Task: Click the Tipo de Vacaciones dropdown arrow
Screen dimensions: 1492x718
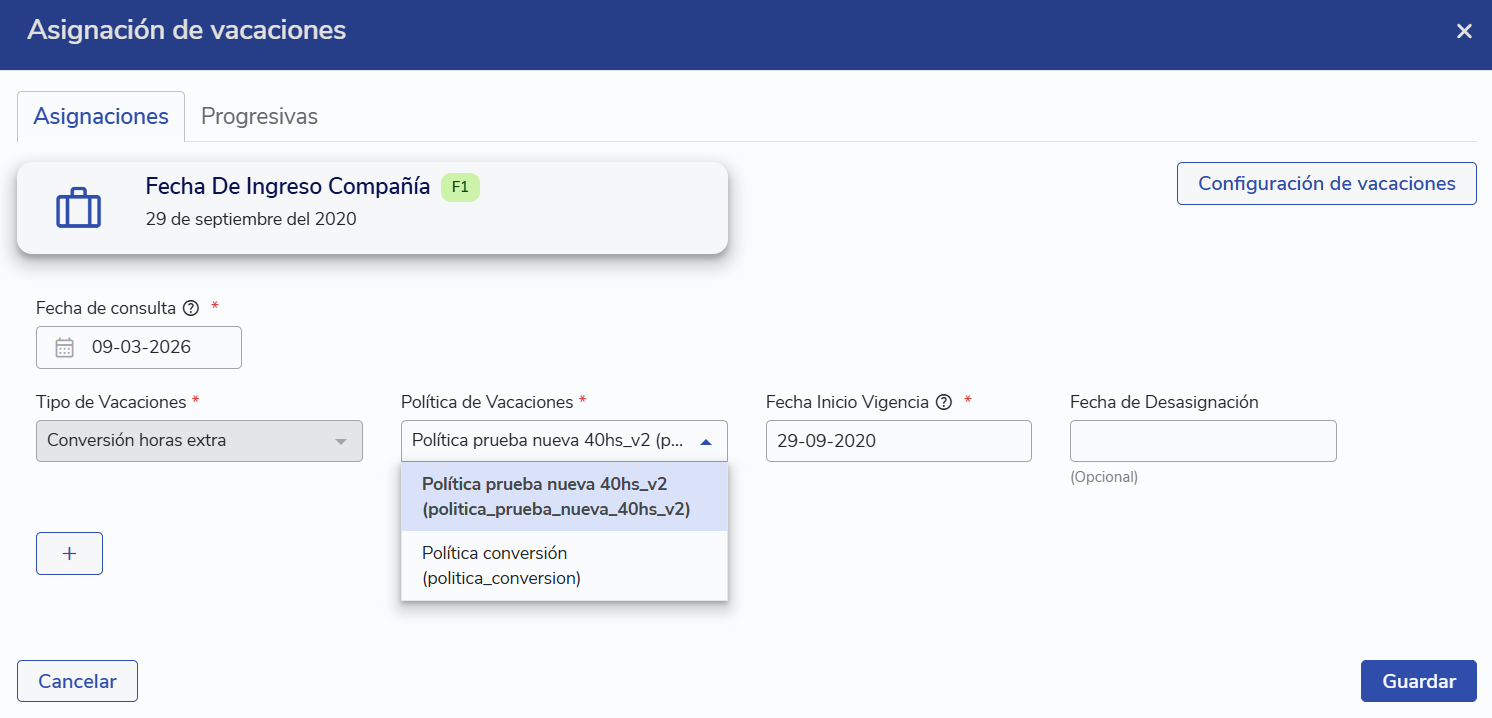Action: [341, 441]
